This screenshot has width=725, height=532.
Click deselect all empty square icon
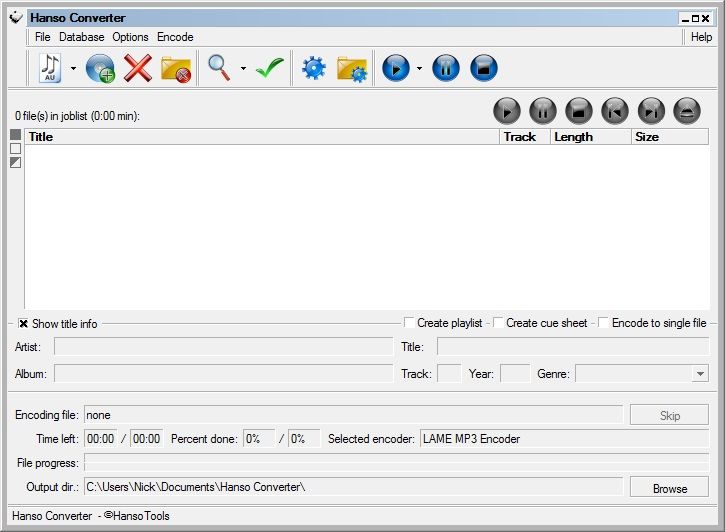click(x=15, y=148)
